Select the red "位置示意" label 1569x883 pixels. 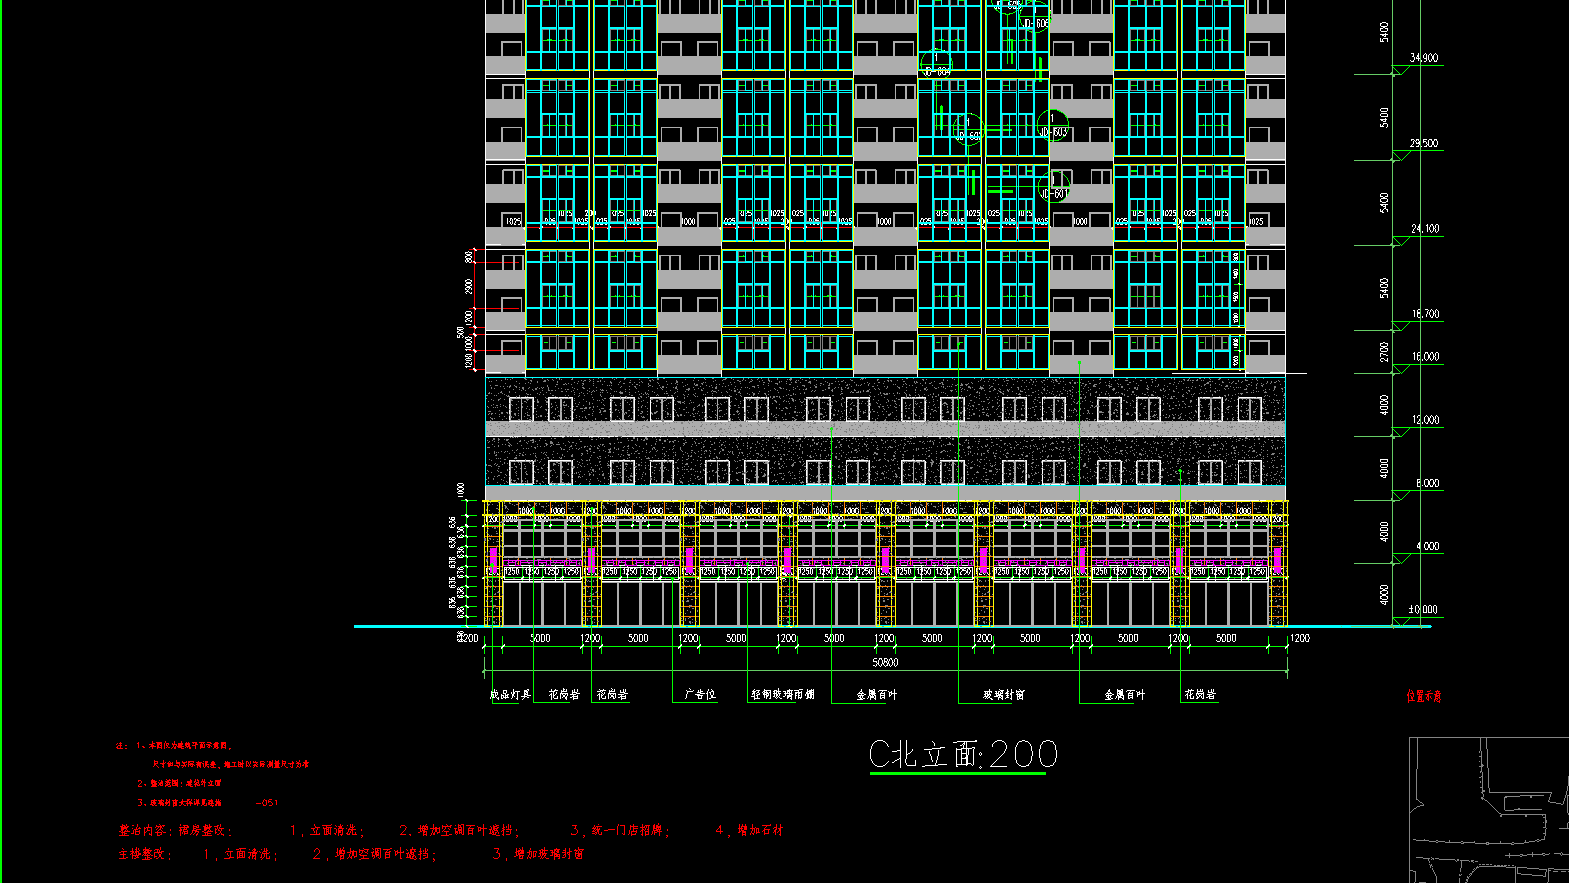pos(1424,696)
